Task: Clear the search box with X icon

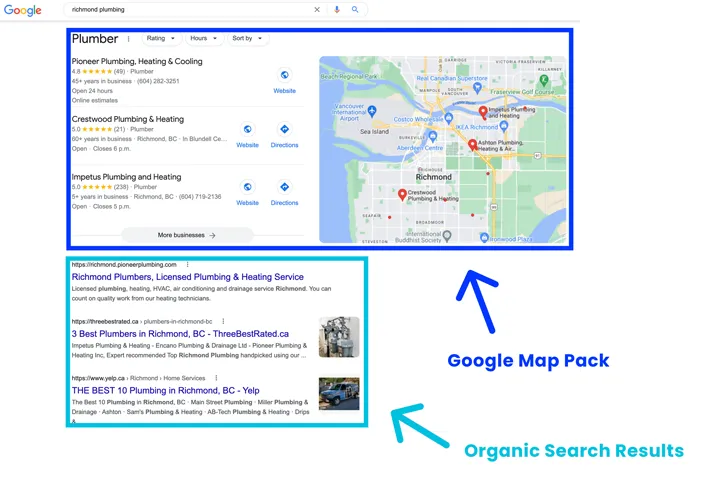Action: coord(317,9)
